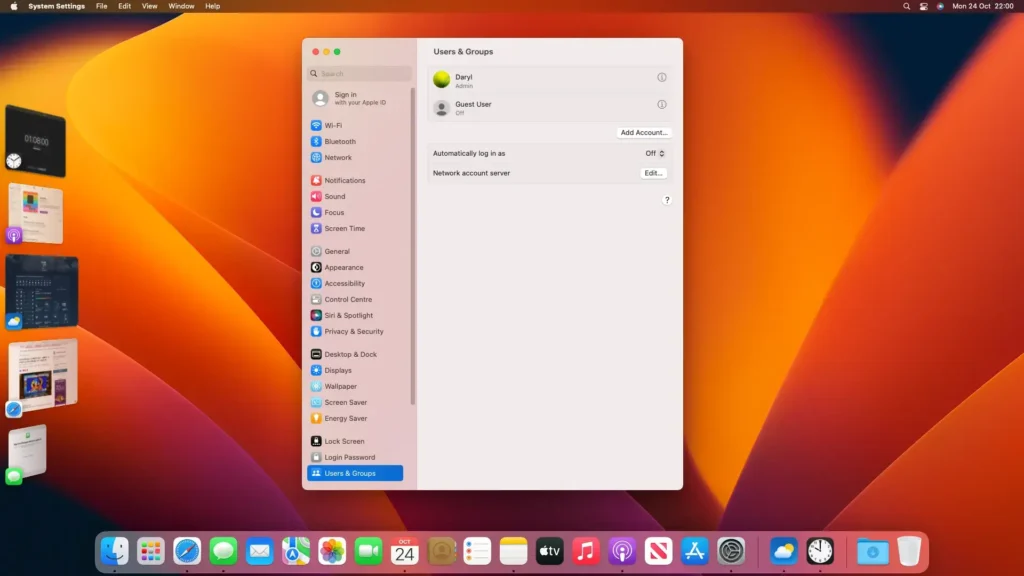Open the help question mark button
The width and height of the screenshot is (1024, 576).
click(667, 199)
